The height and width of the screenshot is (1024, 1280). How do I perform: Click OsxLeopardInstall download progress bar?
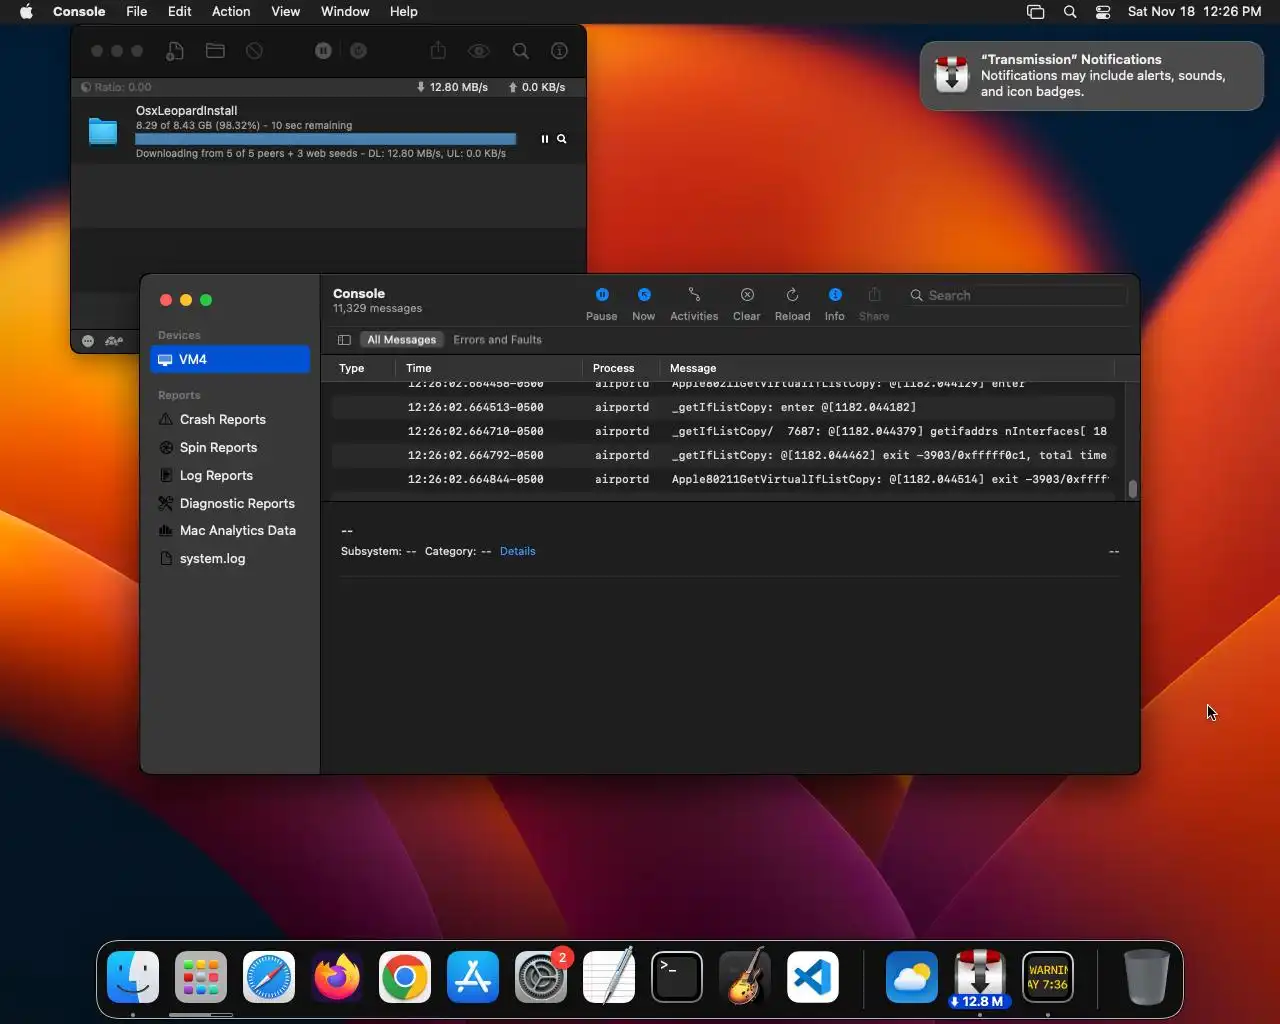(x=326, y=139)
